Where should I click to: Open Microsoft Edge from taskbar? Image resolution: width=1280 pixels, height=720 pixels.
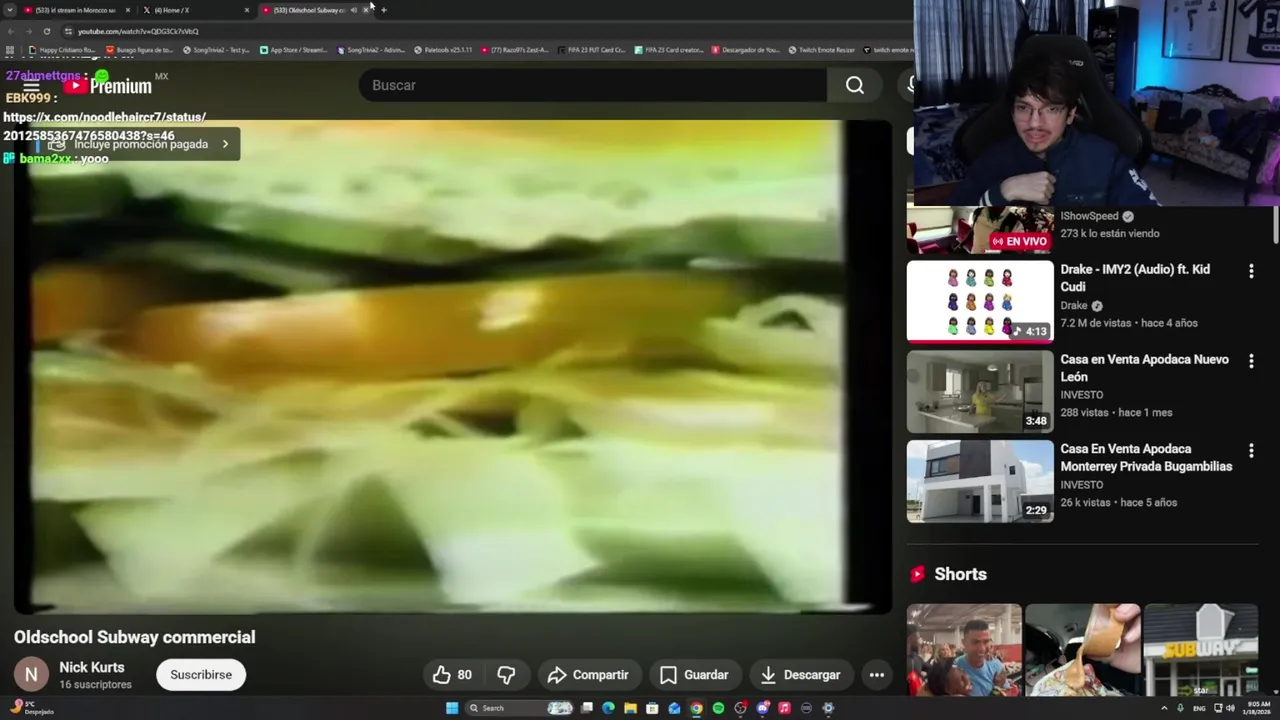coord(608,708)
